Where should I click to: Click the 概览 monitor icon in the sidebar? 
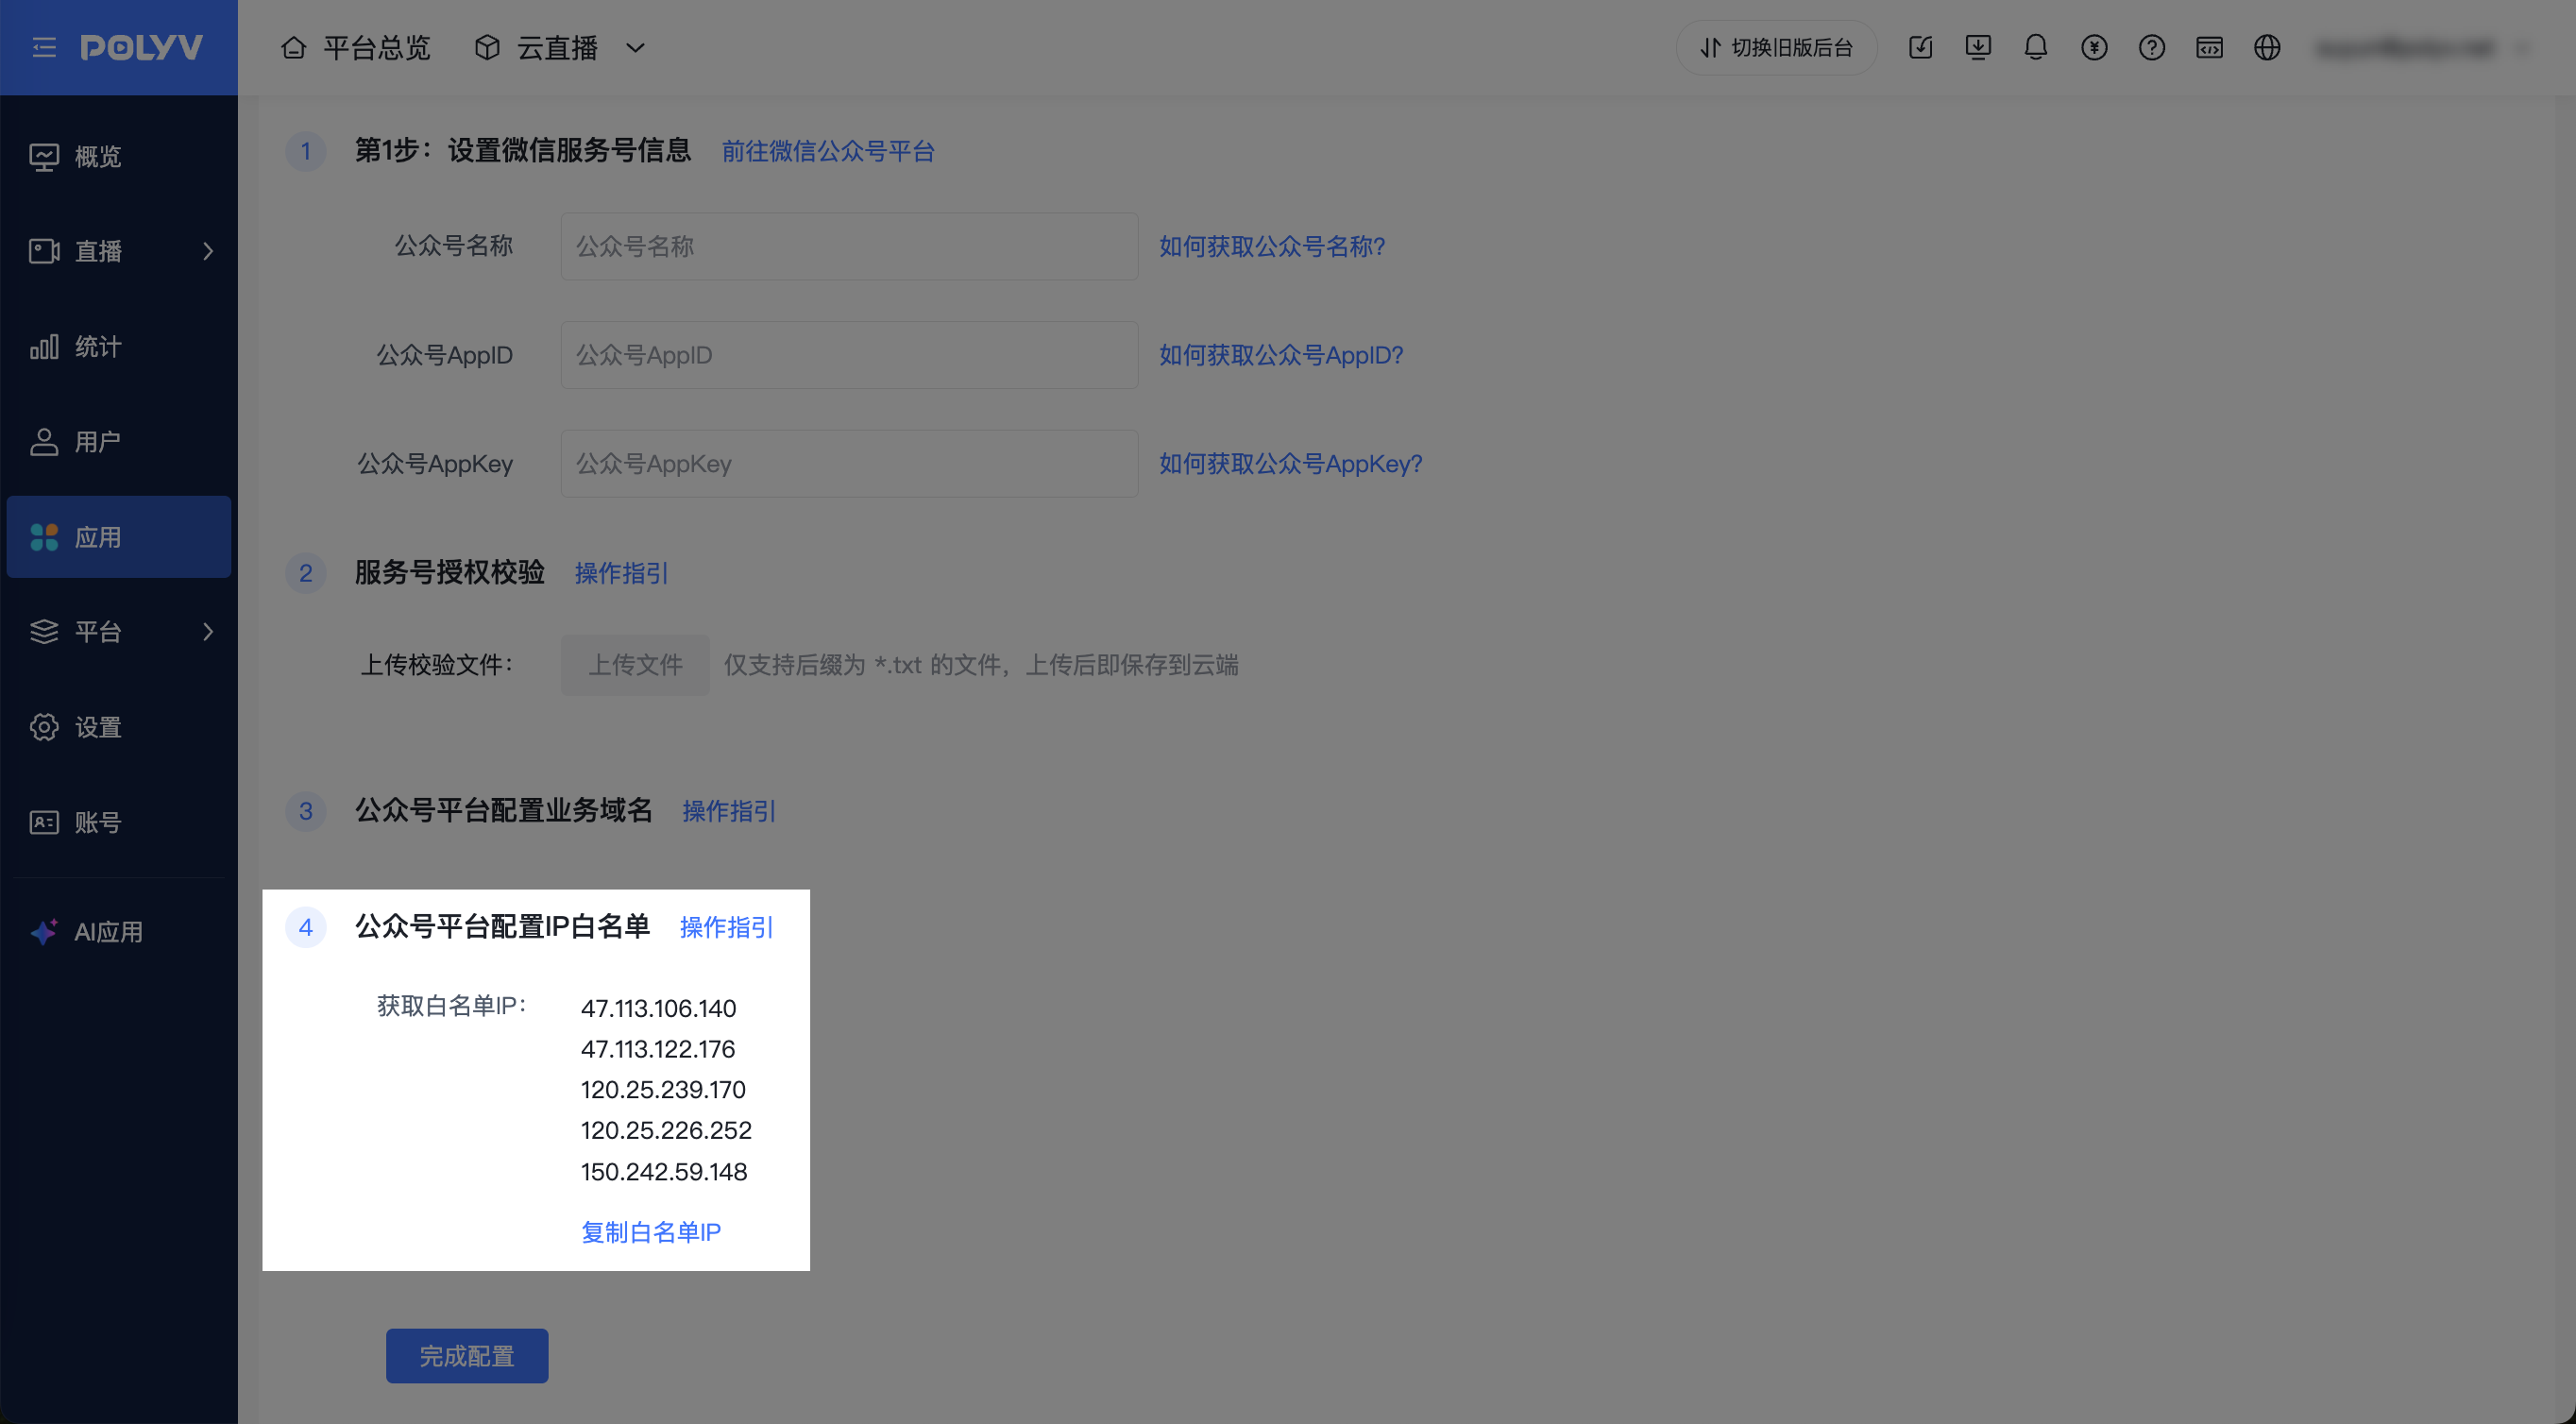[44, 157]
